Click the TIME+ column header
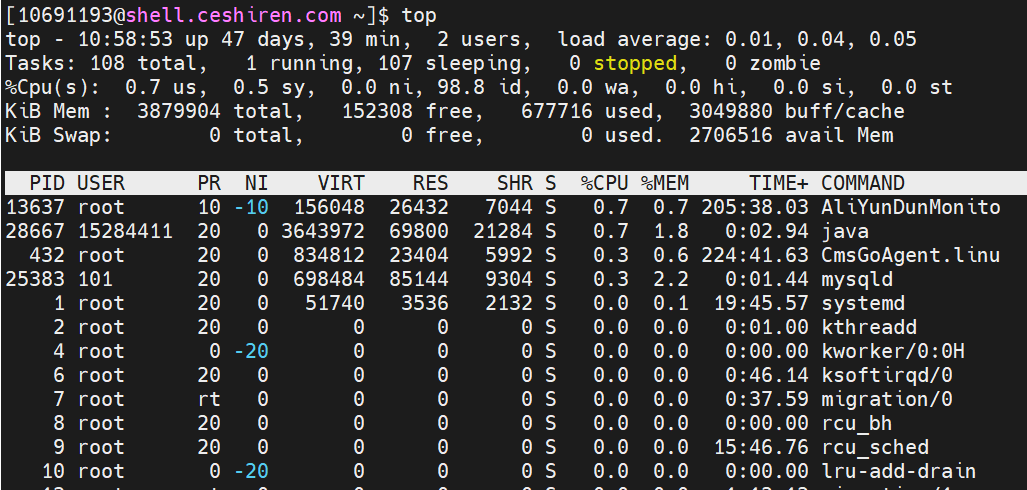This screenshot has height=490, width=1027. tap(779, 183)
